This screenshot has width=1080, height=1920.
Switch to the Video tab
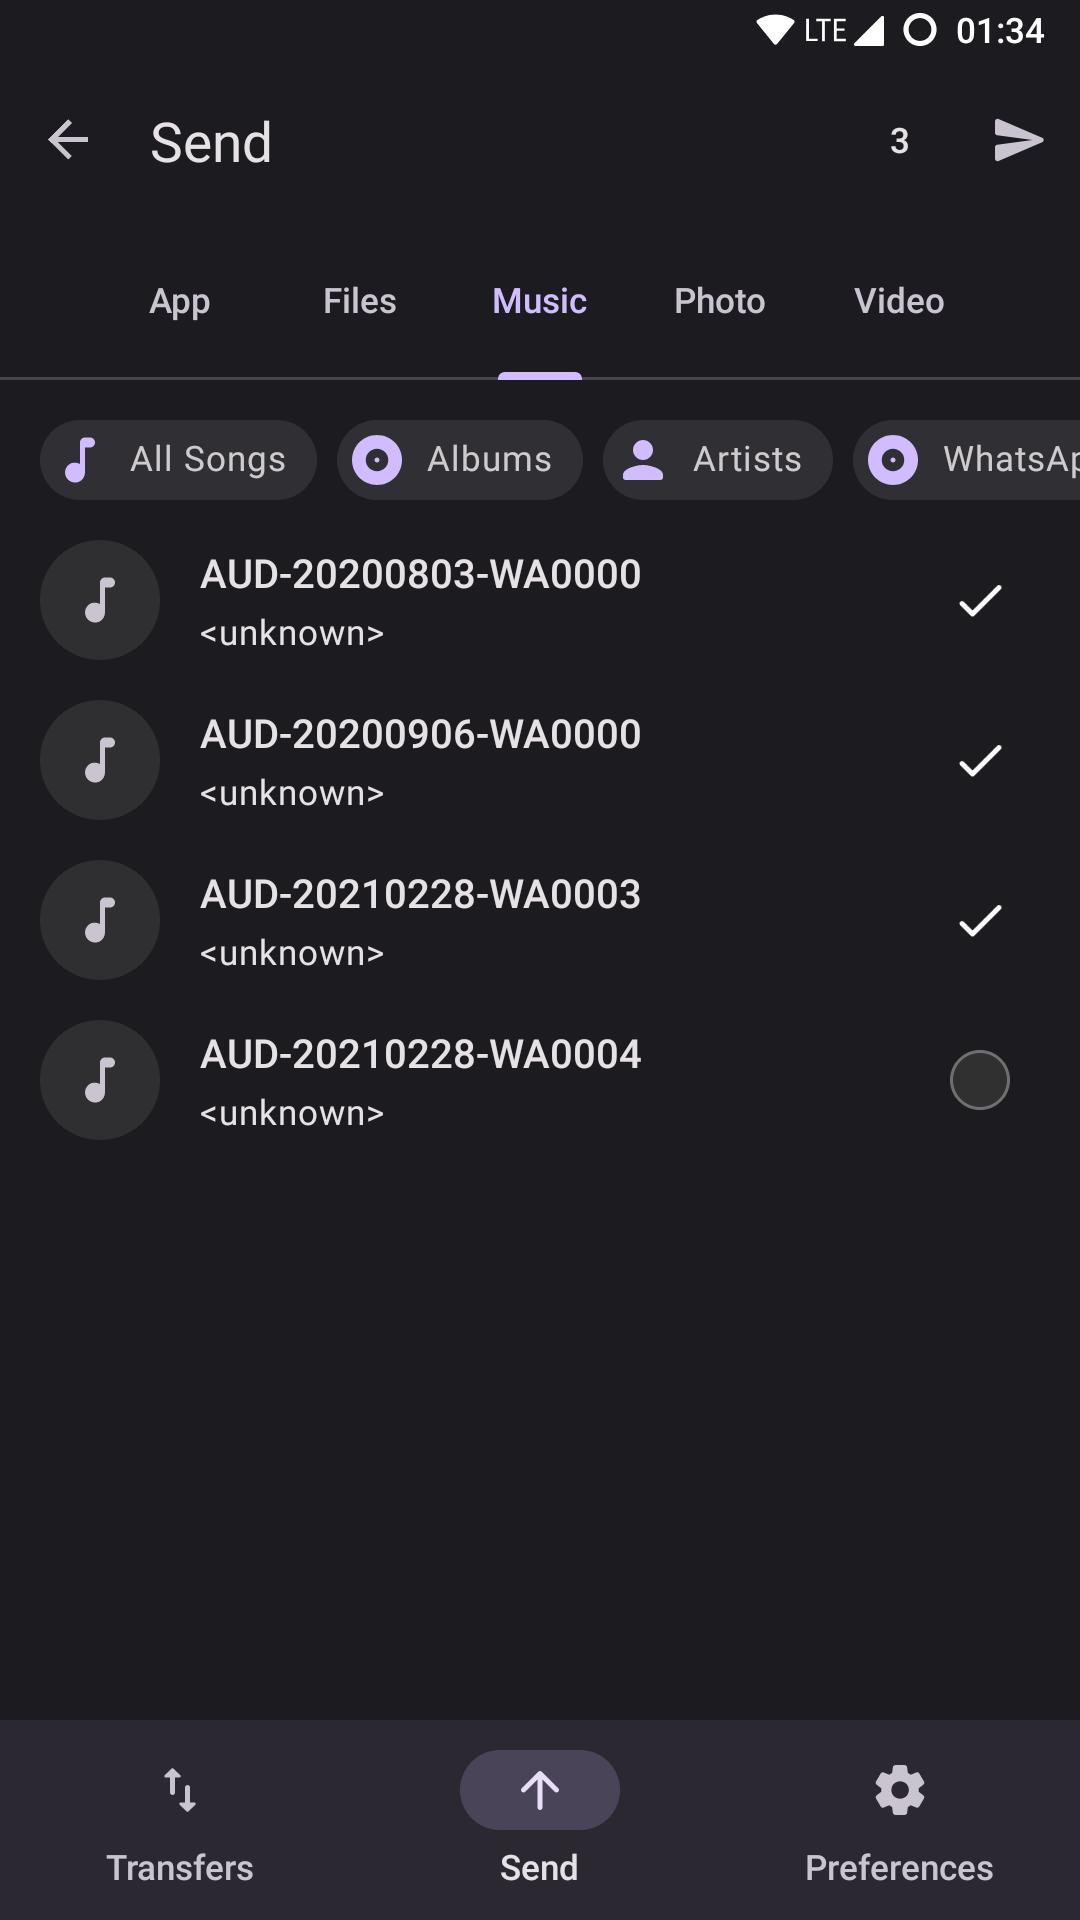coord(899,301)
